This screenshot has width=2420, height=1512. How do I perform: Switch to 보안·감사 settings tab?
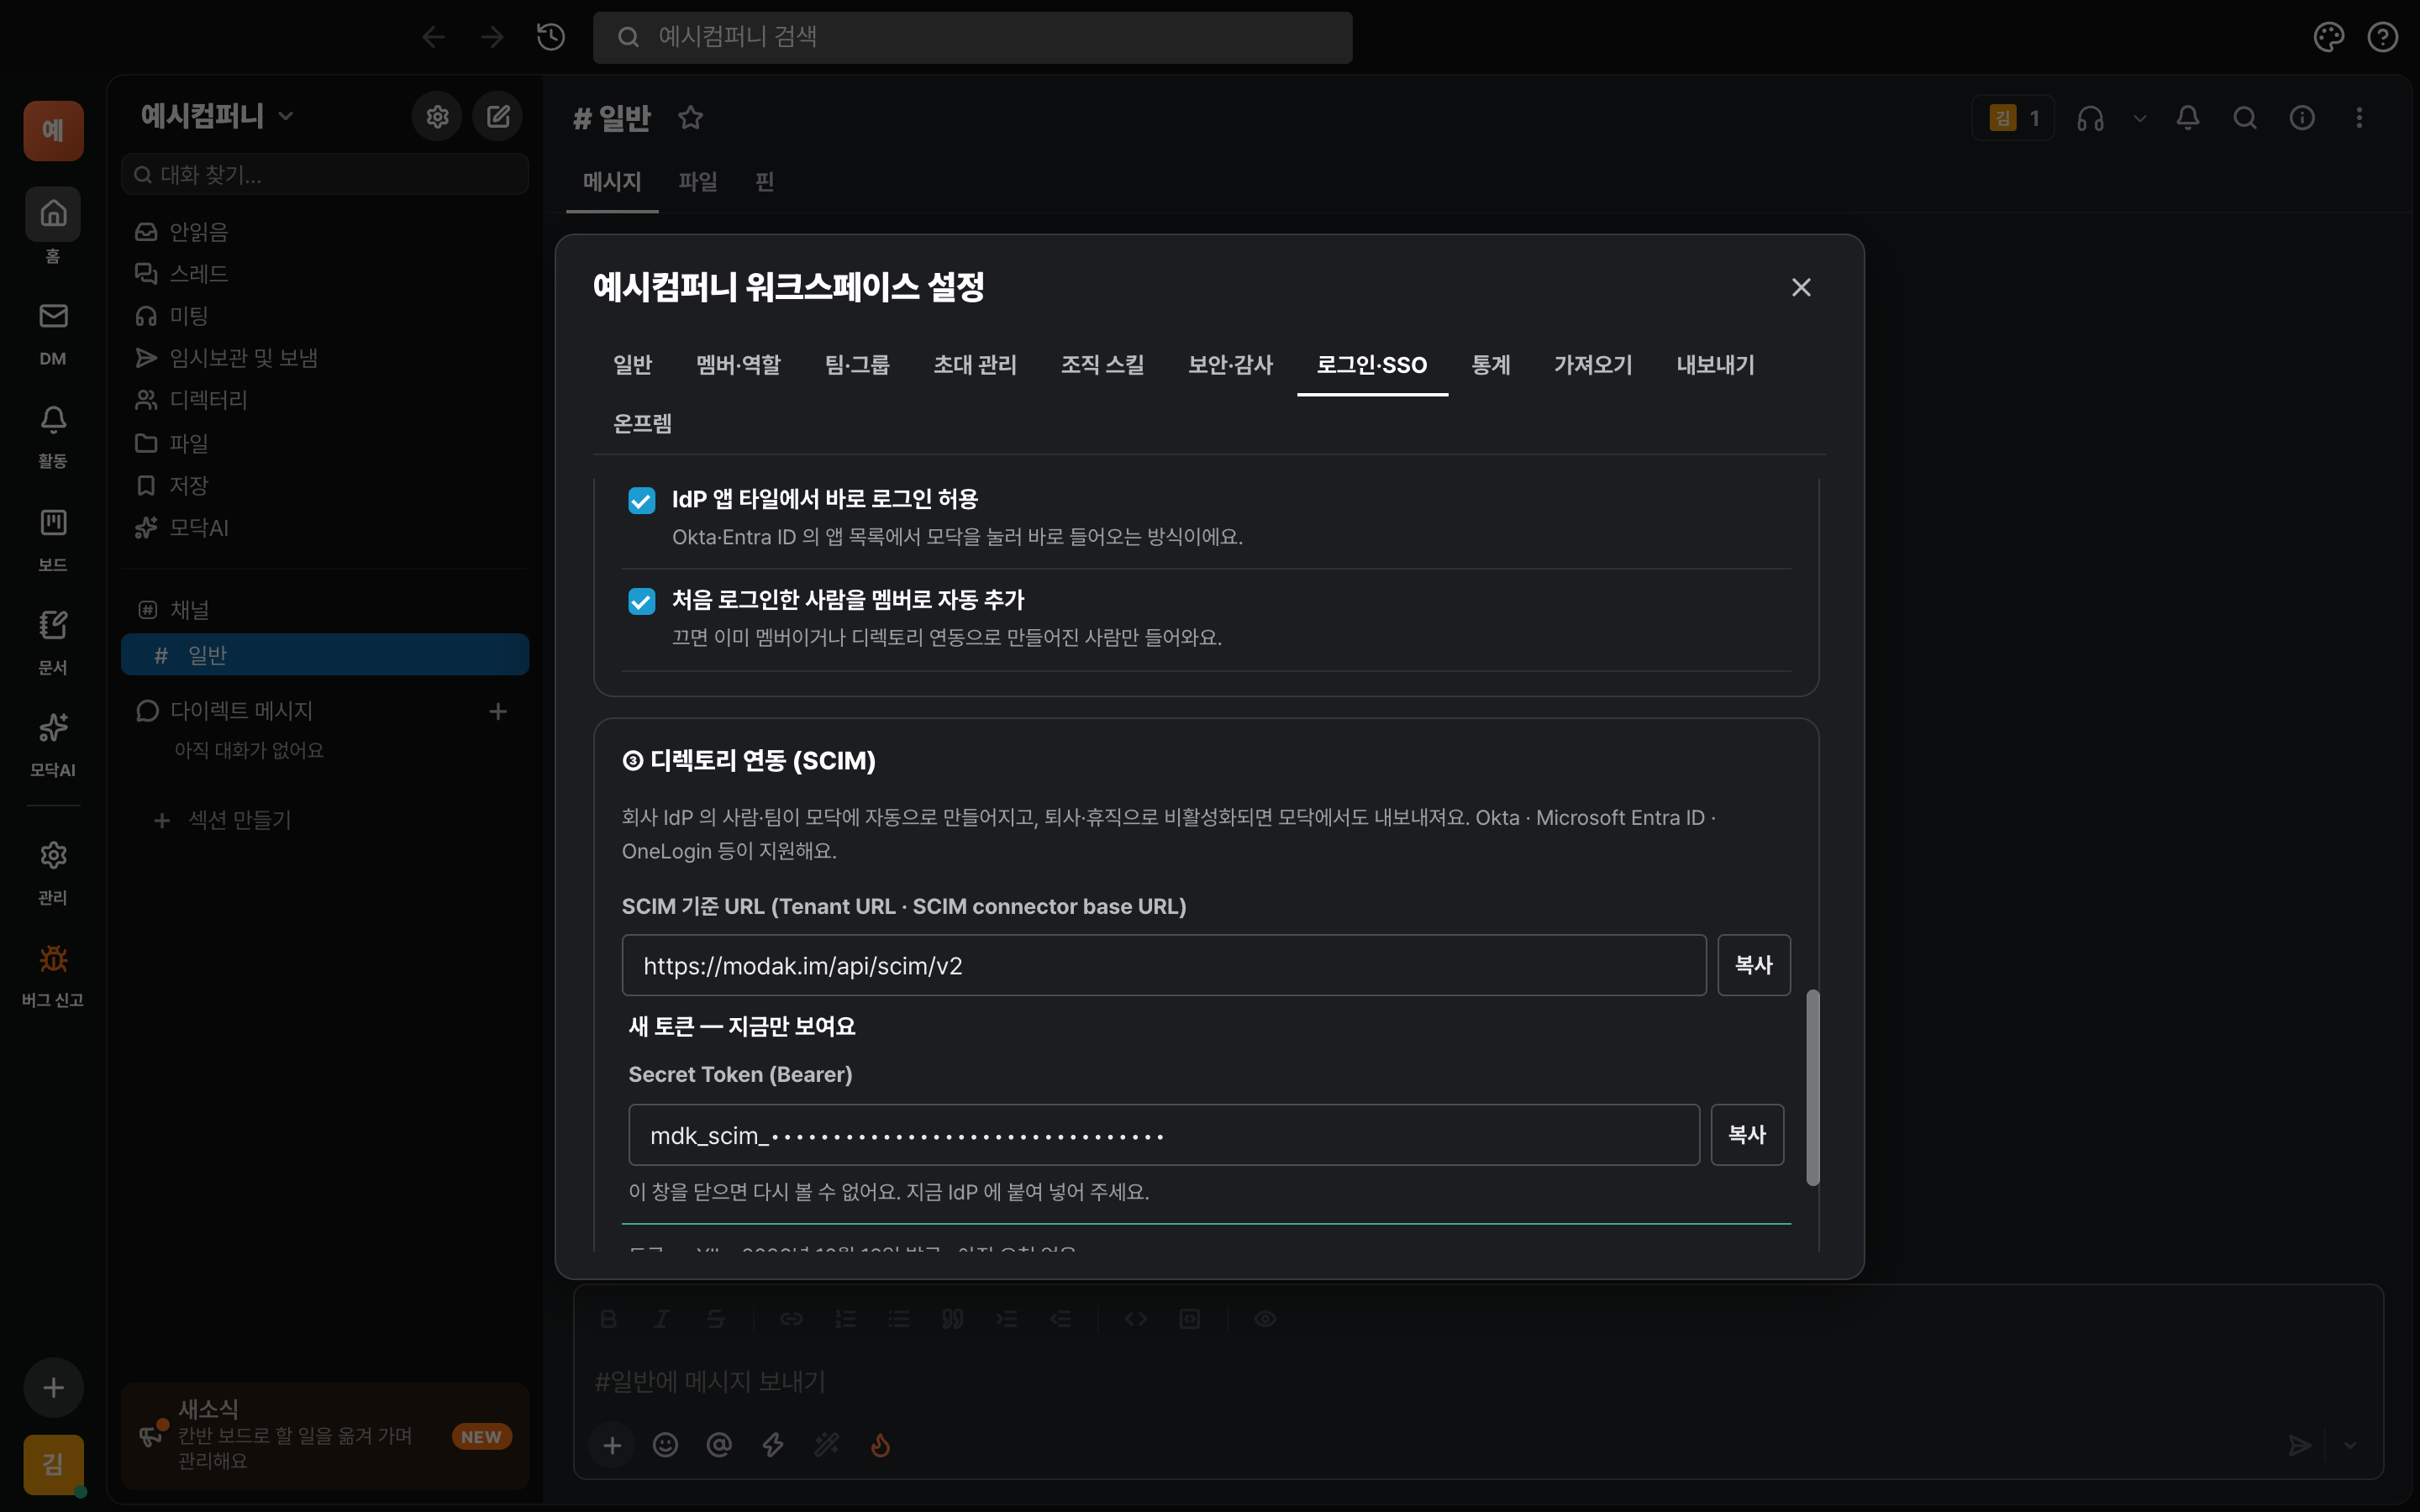pos(1230,365)
